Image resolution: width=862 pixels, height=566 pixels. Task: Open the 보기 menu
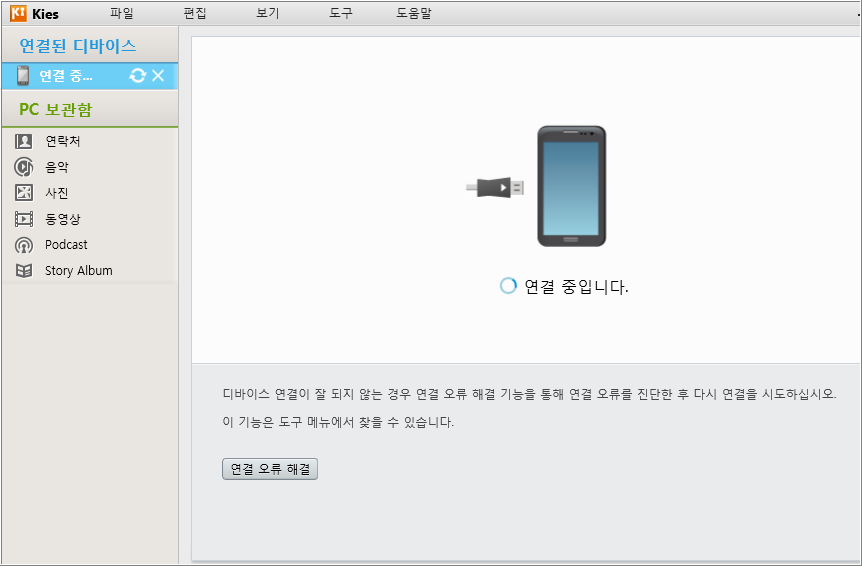[x=268, y=13]
